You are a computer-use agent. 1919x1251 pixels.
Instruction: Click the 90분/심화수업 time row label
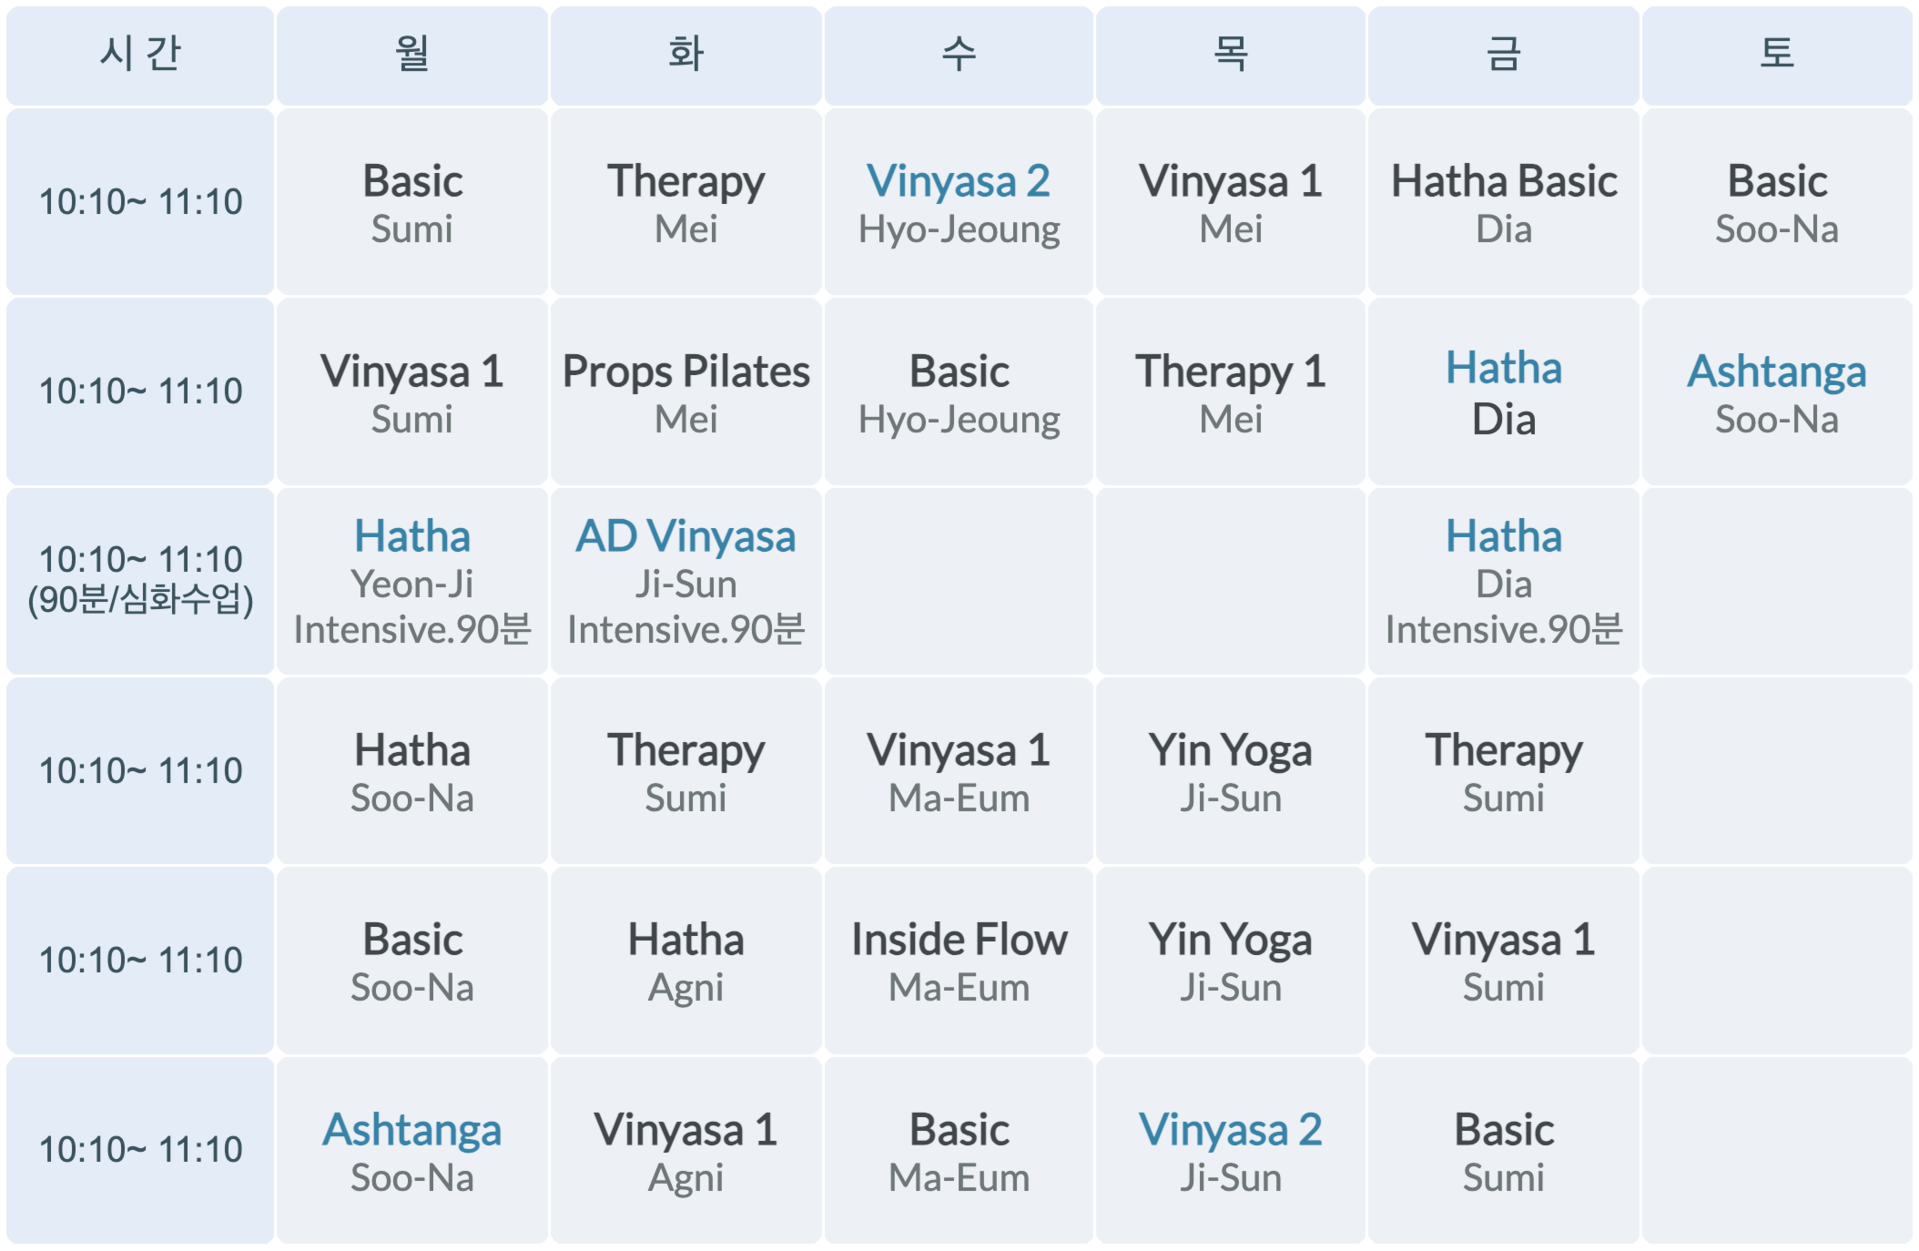click(140, 581)
